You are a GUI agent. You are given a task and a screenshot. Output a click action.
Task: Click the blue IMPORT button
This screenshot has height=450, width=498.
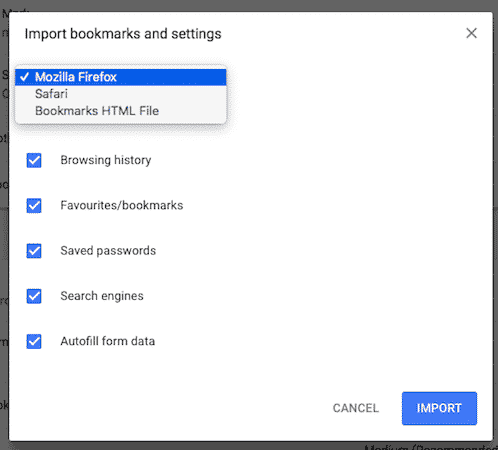[439, 408]
